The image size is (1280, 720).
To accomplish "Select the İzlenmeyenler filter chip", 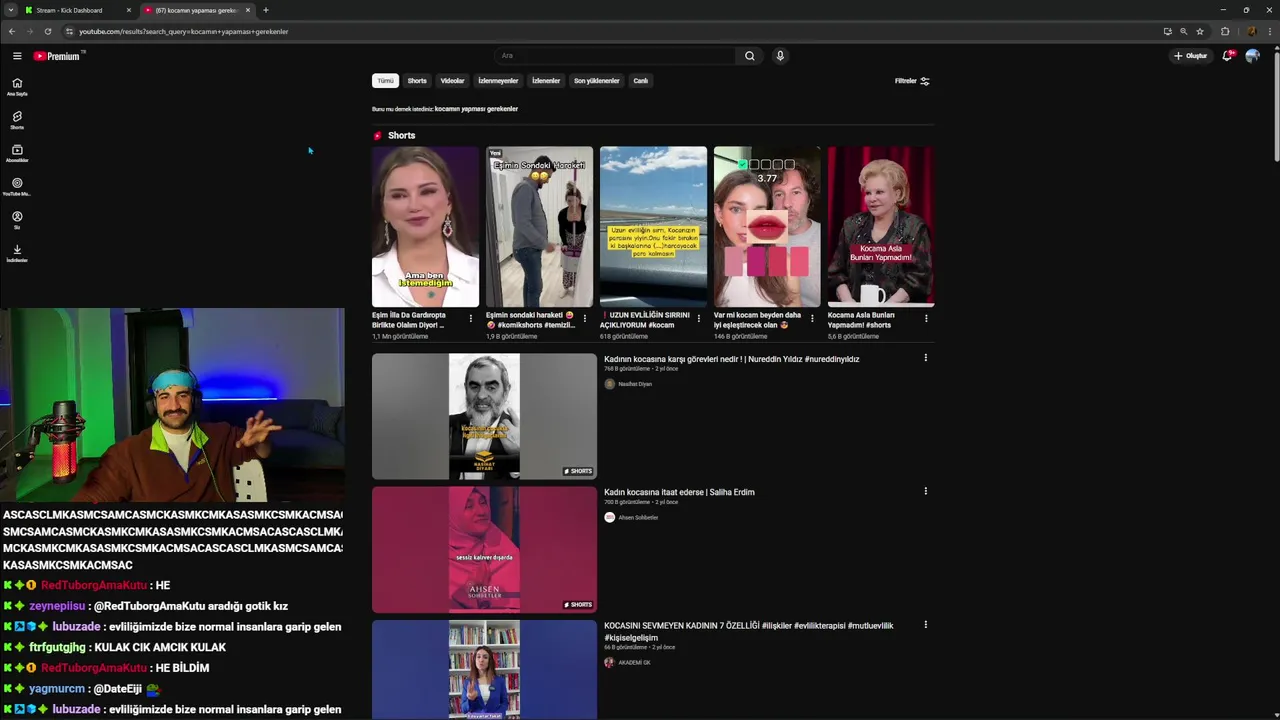I will 498,81.
